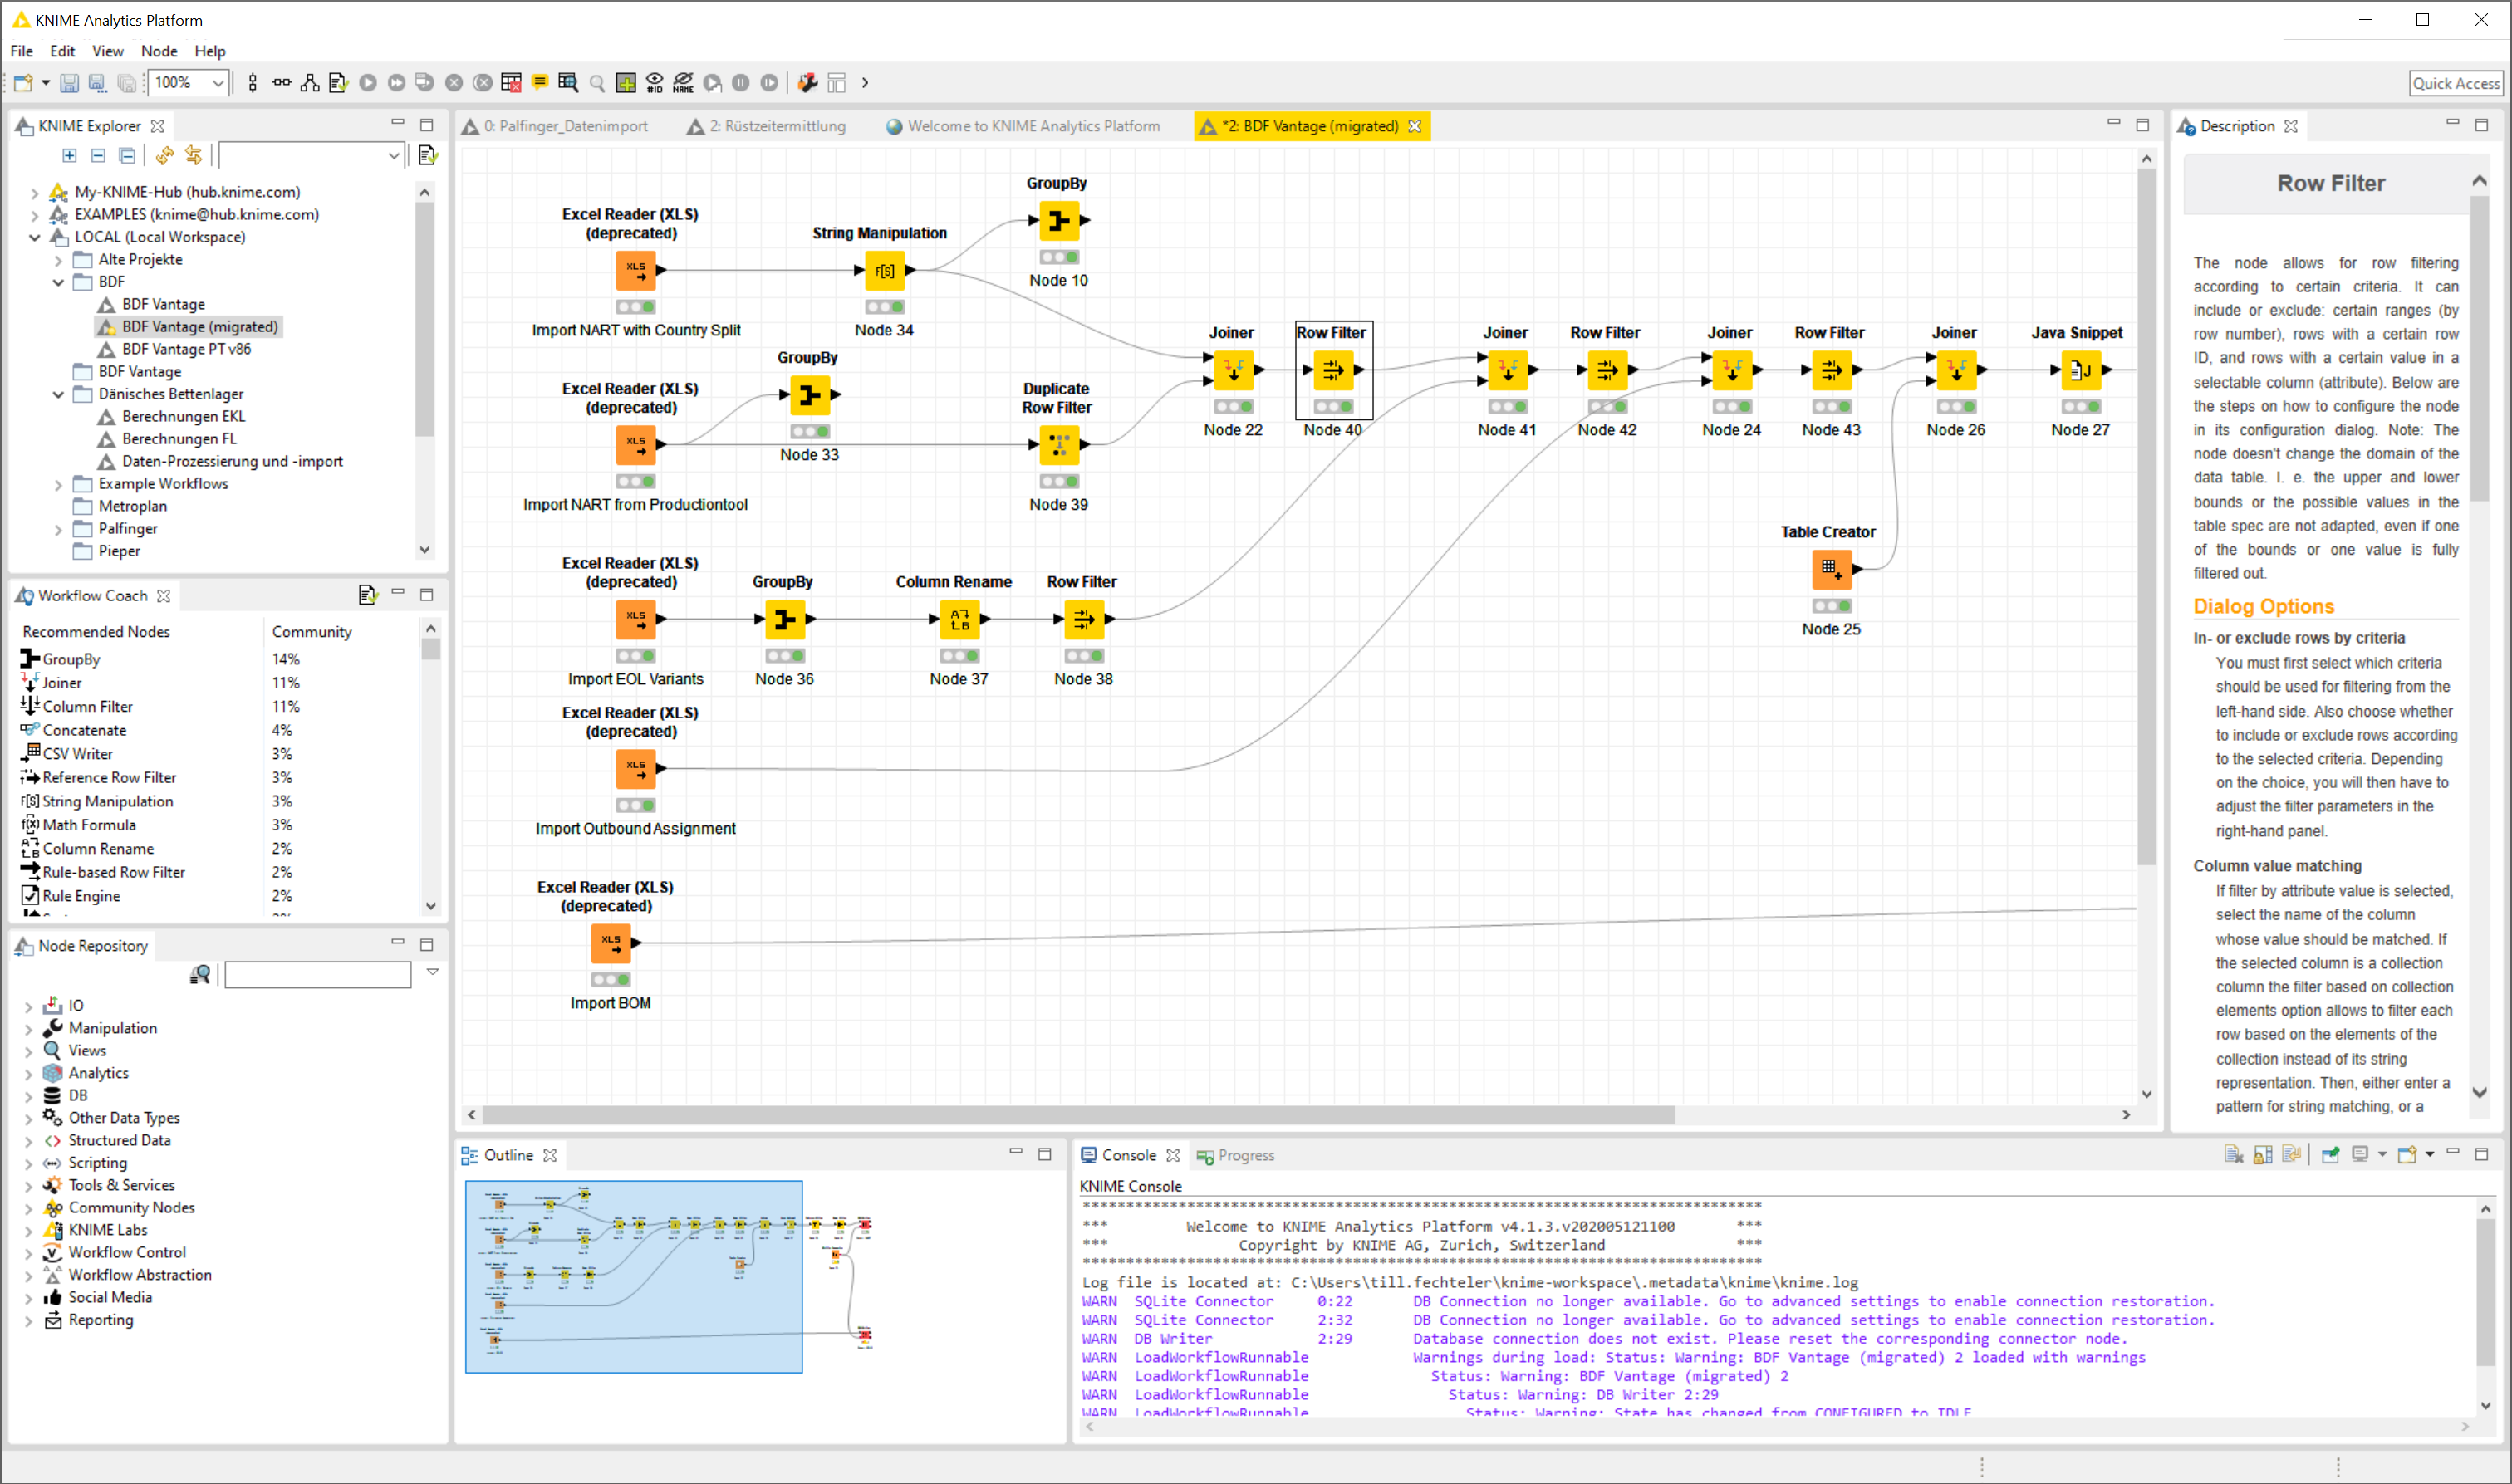Expand the EXAMPLES server tree node

tap(34, 215)
